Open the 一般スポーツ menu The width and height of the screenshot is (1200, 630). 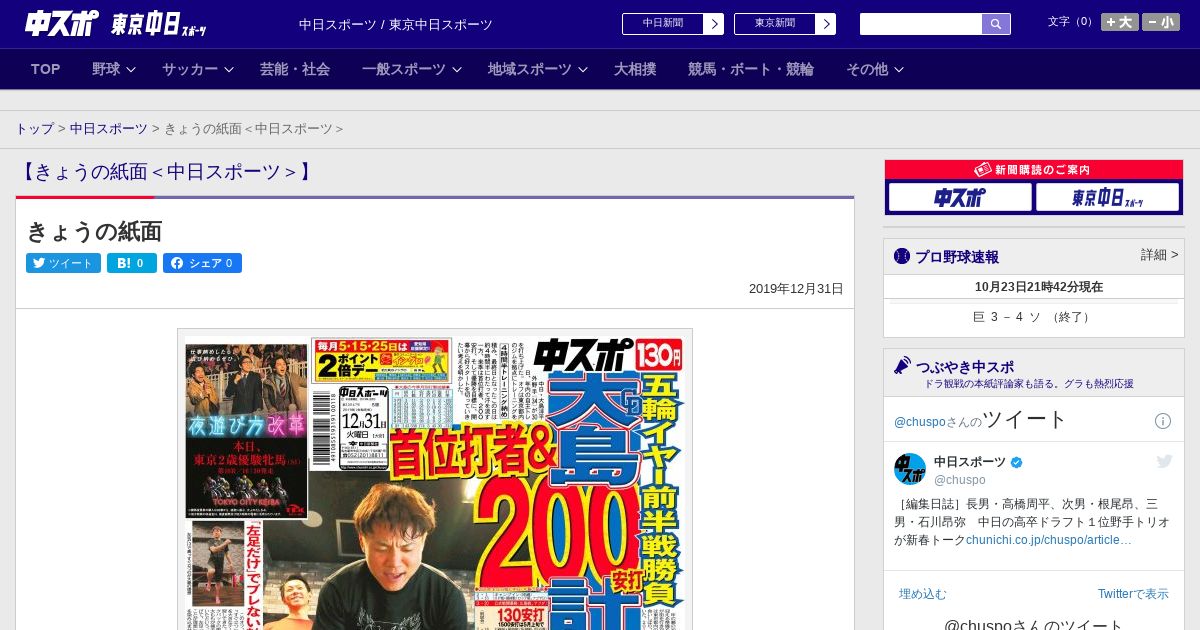[404, 69]
